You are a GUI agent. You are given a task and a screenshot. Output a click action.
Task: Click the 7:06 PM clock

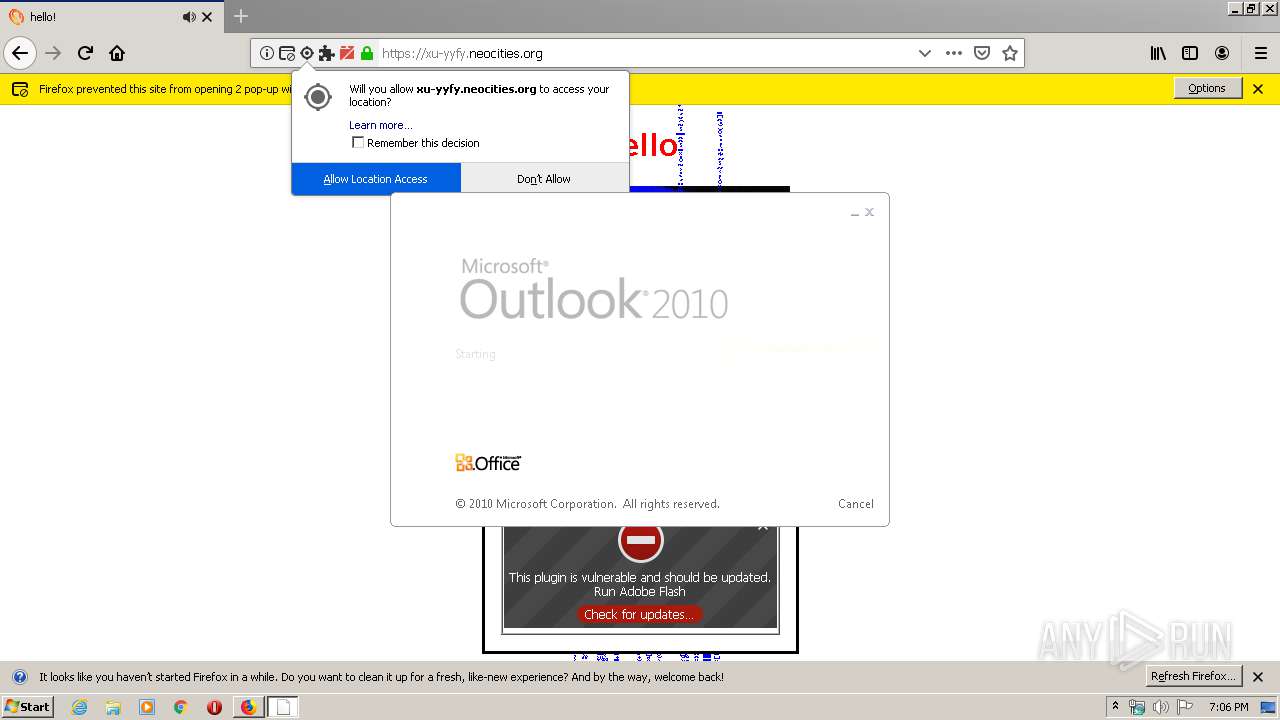(x=1229, y=707)
